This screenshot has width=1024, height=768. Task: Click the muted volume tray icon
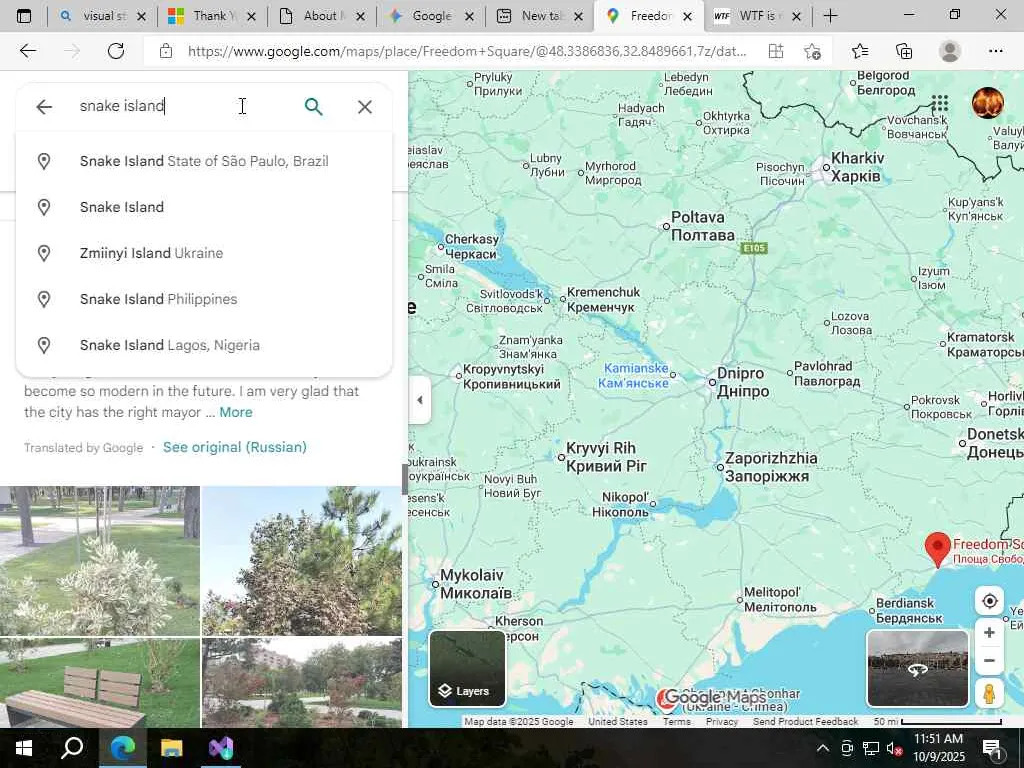tap(894, 748)
